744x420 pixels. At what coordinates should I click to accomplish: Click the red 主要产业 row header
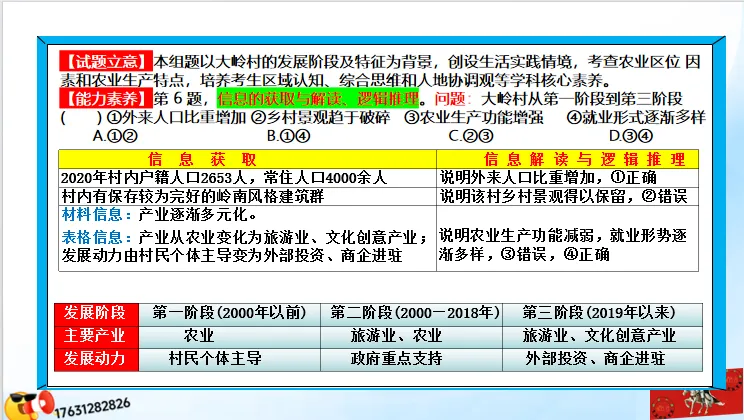(x=96, y=336)
